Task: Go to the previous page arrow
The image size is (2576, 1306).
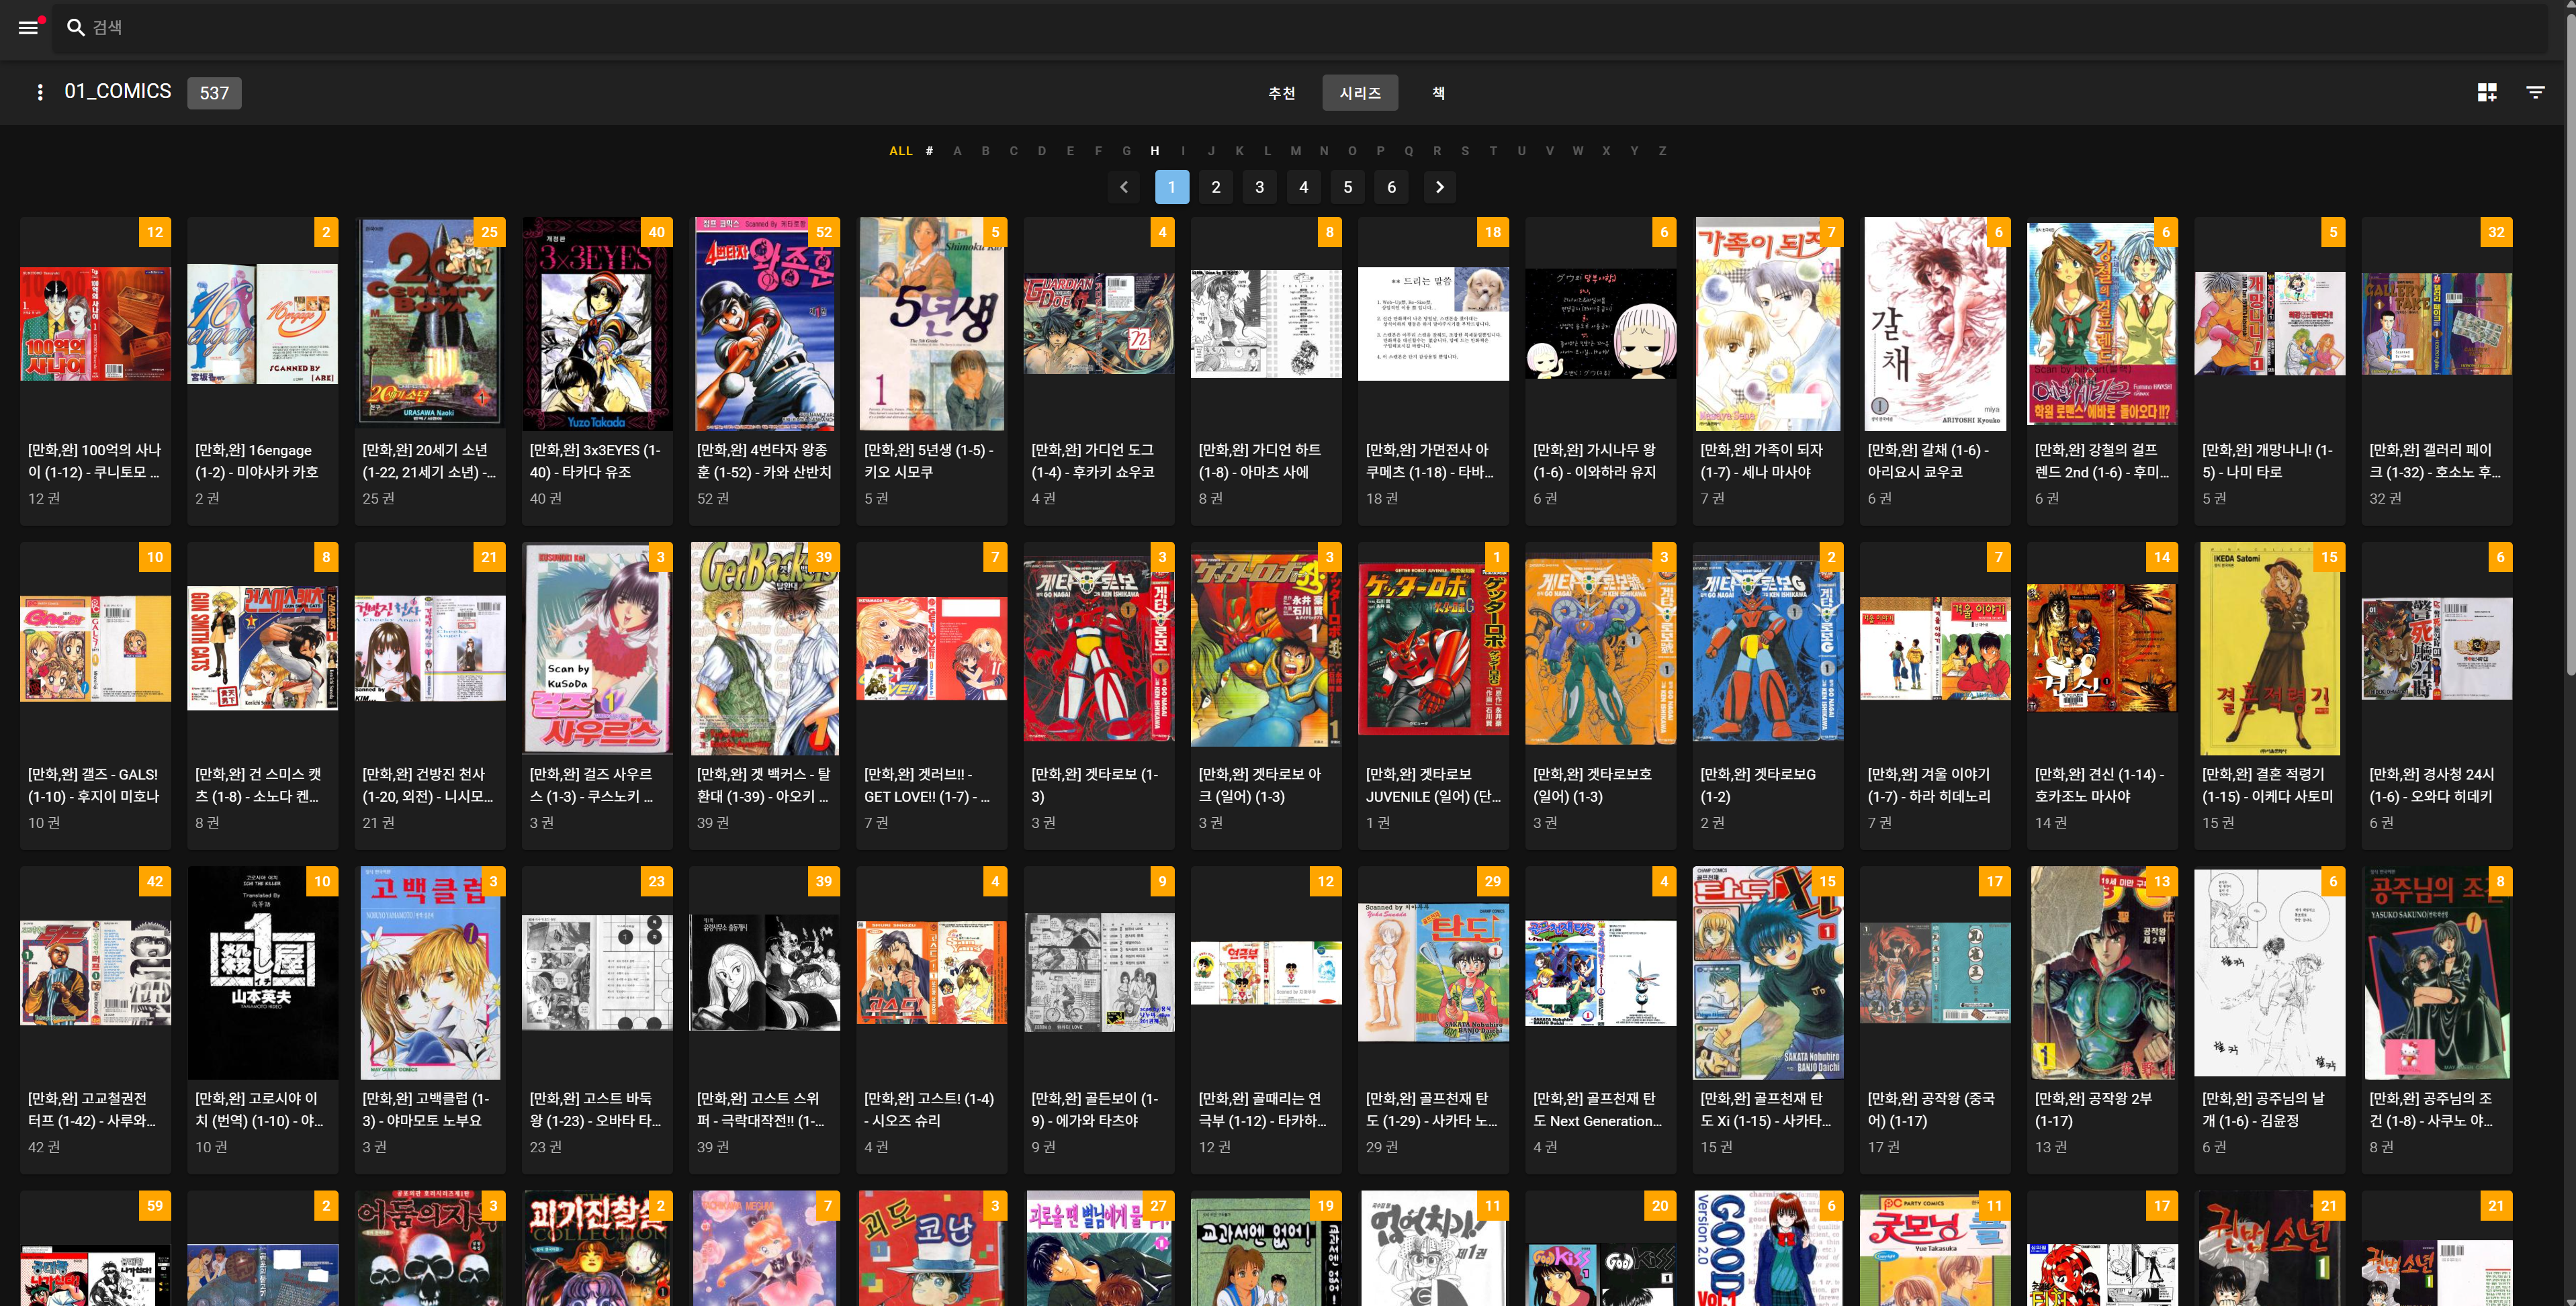Action: [1124, 187]
